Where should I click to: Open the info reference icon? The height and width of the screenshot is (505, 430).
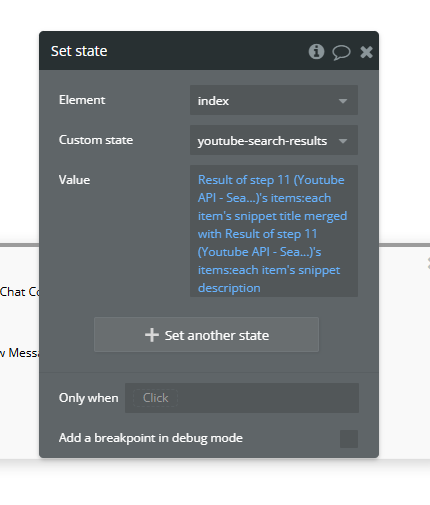316,52
